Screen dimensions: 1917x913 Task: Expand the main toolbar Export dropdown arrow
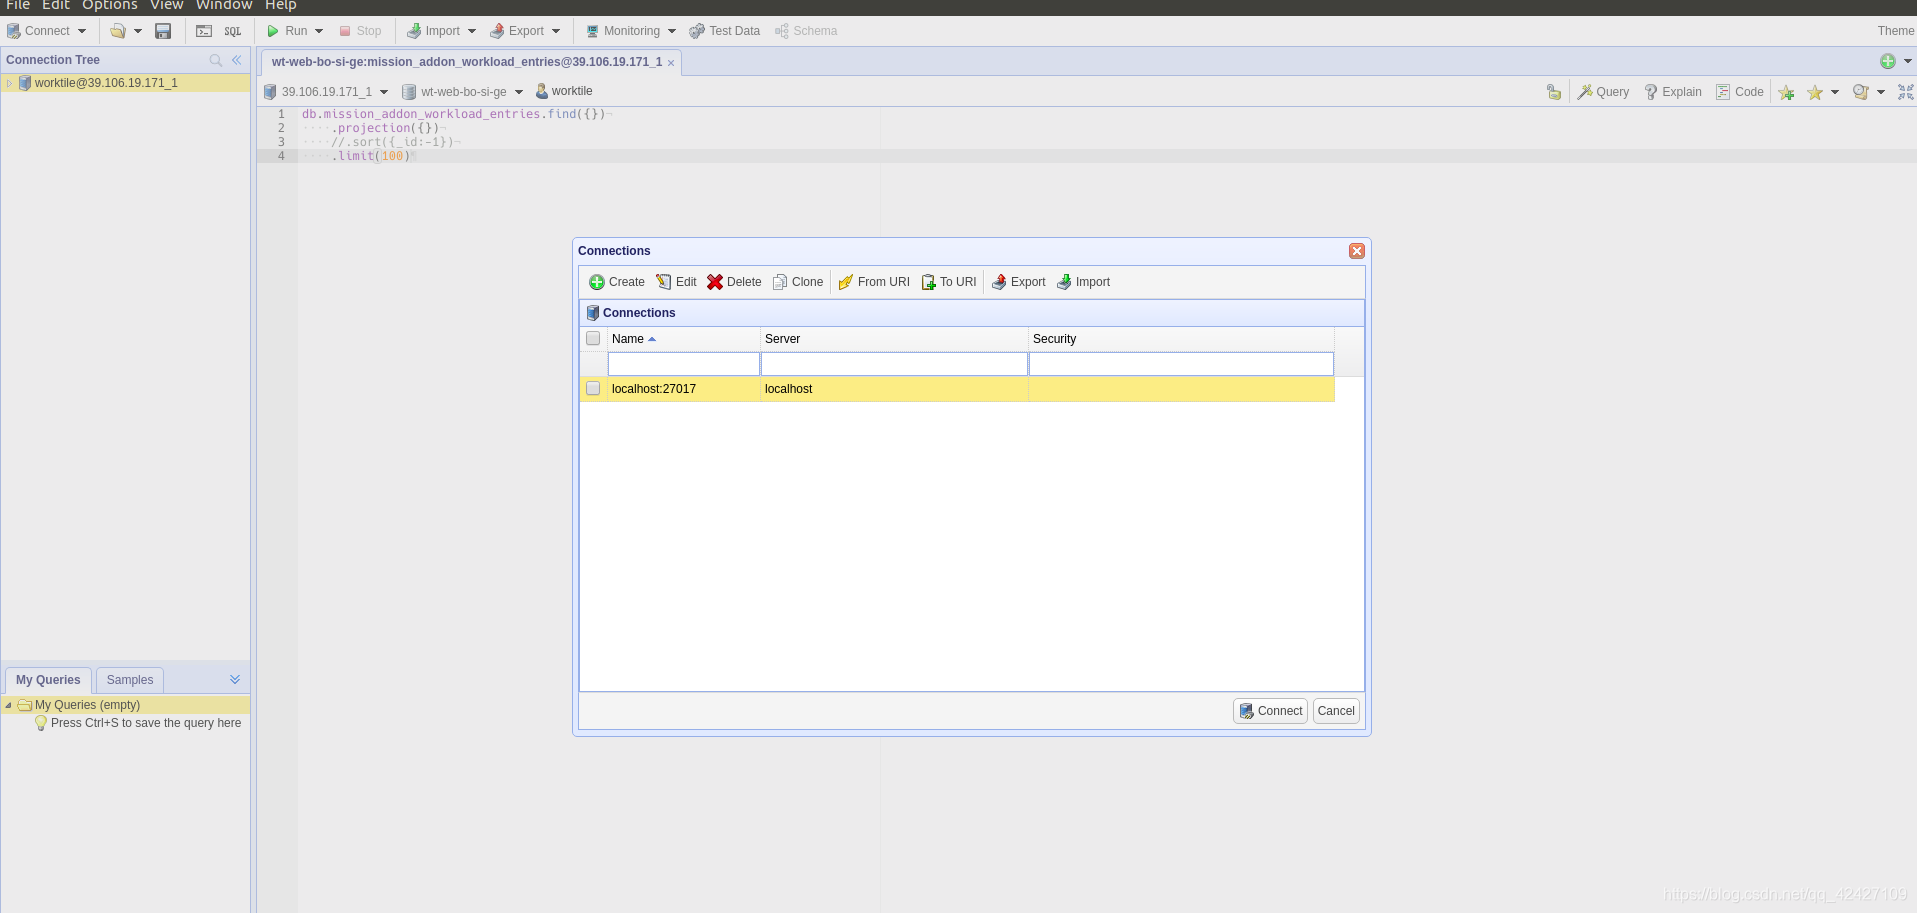tap(556, 31)
